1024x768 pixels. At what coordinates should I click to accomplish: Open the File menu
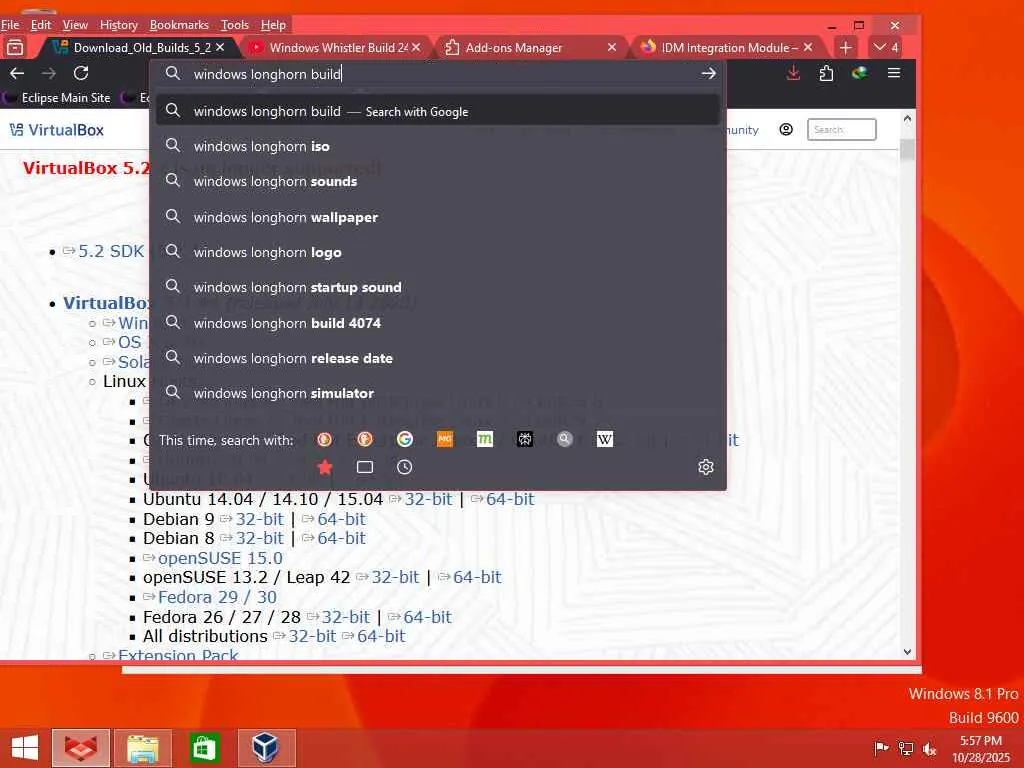click(10, 25)
